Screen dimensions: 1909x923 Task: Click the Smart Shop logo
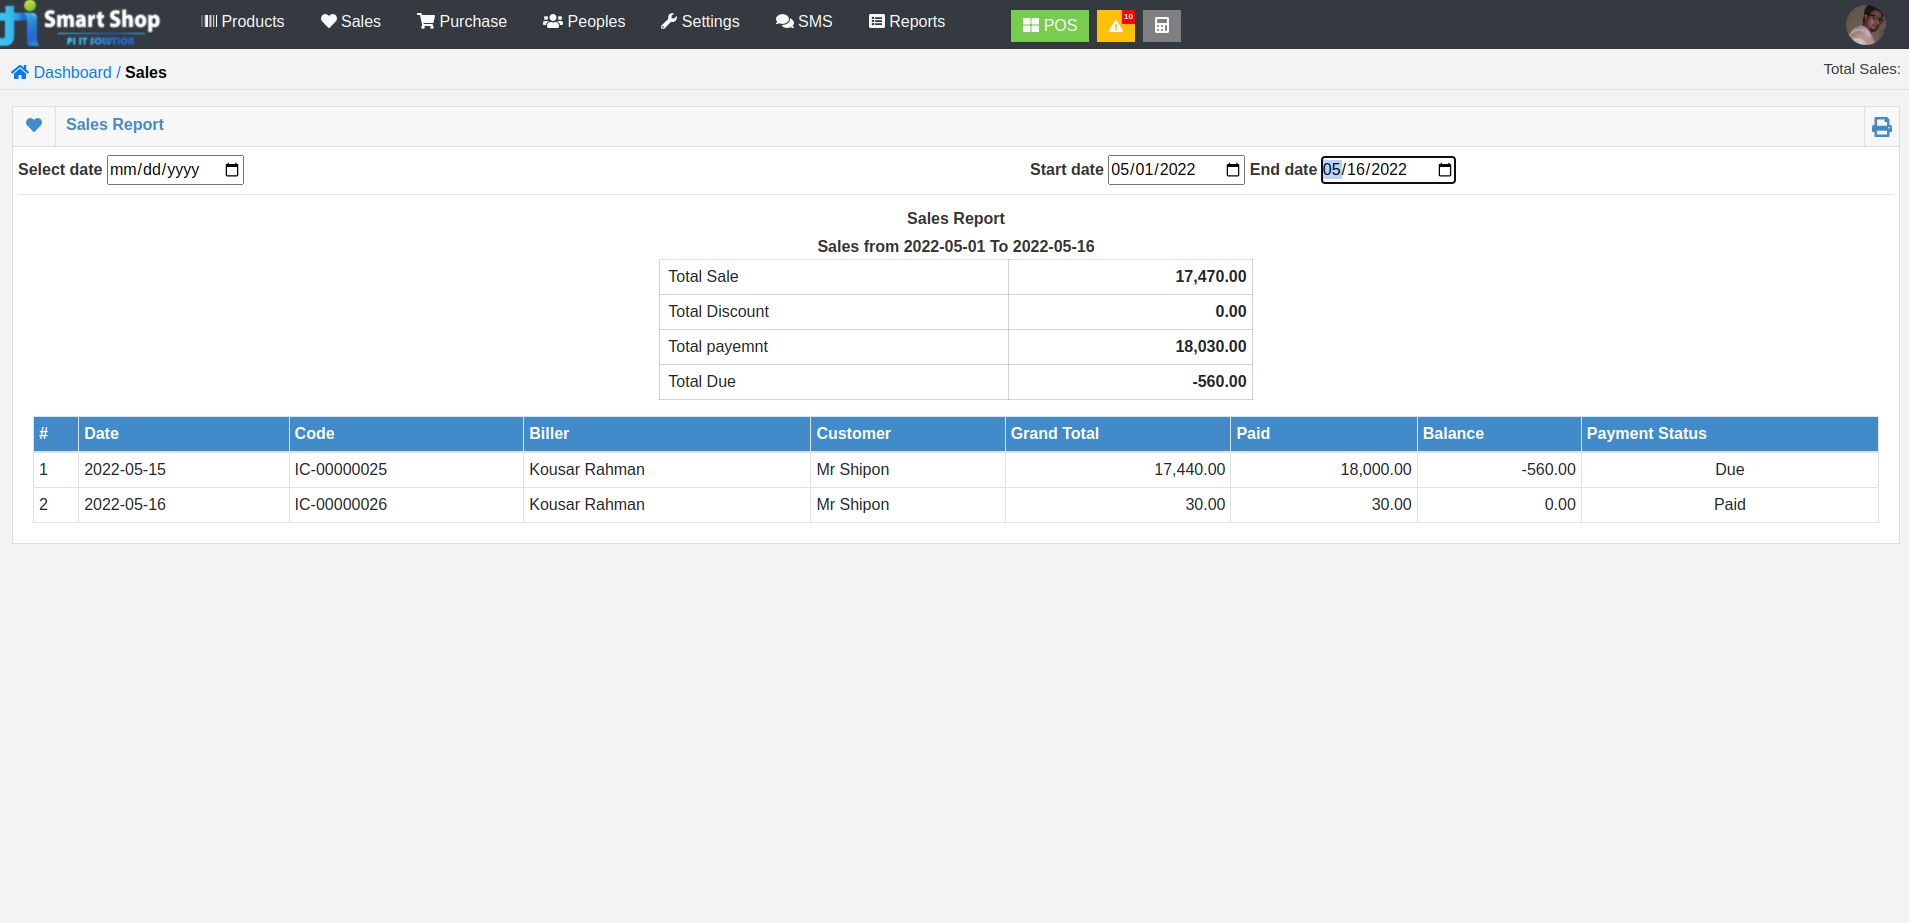point(80,22)
